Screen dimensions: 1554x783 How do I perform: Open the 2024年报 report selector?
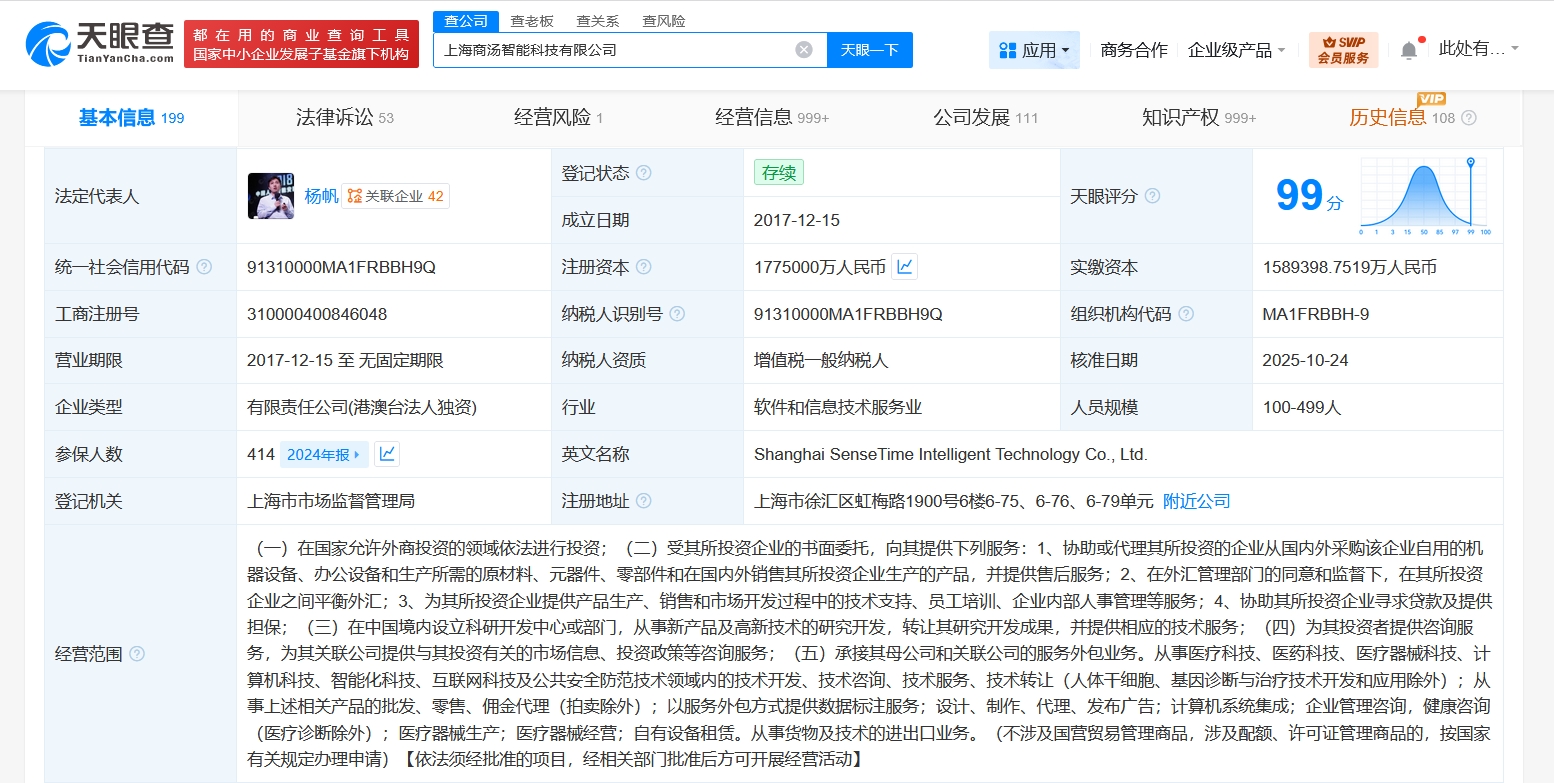point(323,454)
